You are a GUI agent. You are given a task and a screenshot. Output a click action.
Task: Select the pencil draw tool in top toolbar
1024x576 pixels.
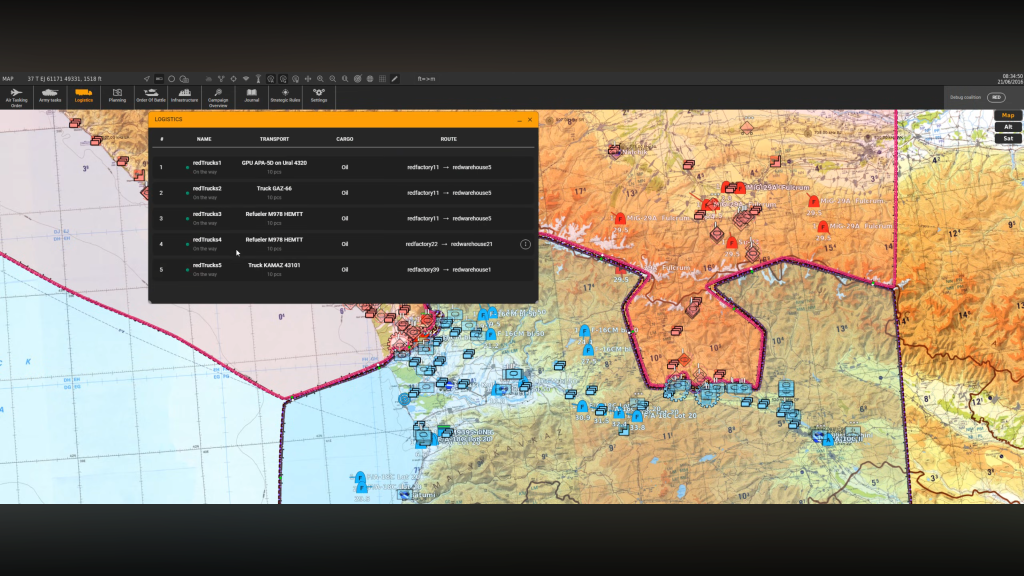click(395, 78)
